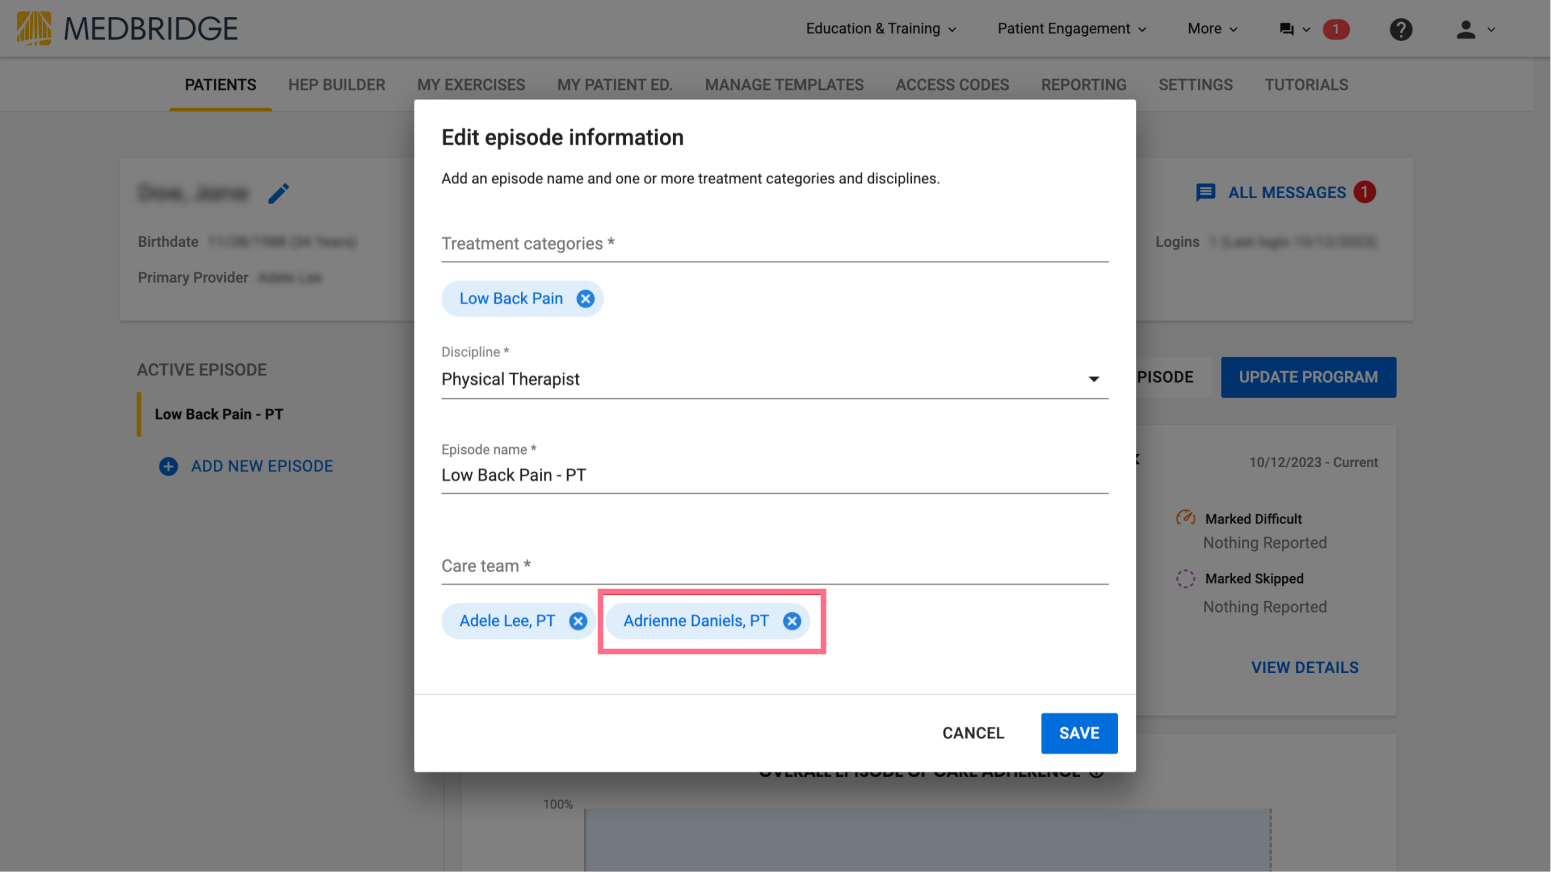This screenshot has width=1551, height=872.
Task: Open the View Details link
Action: tap(1305, 667)
